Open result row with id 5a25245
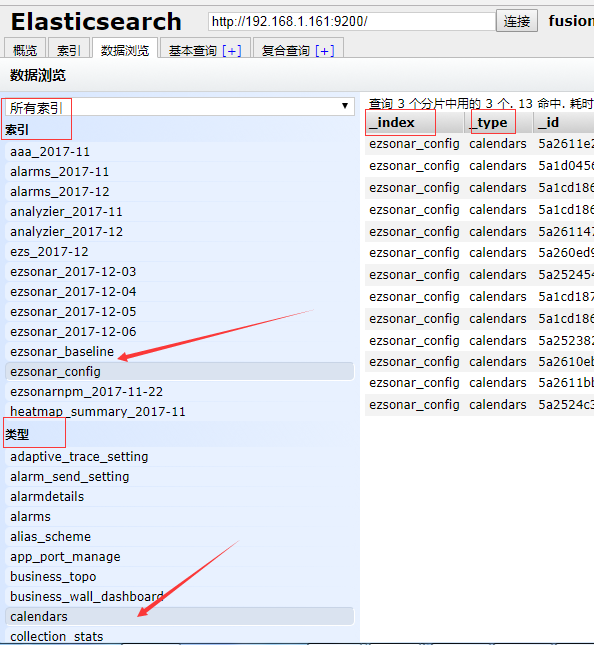The image size is (594, 645). (479, 275)
